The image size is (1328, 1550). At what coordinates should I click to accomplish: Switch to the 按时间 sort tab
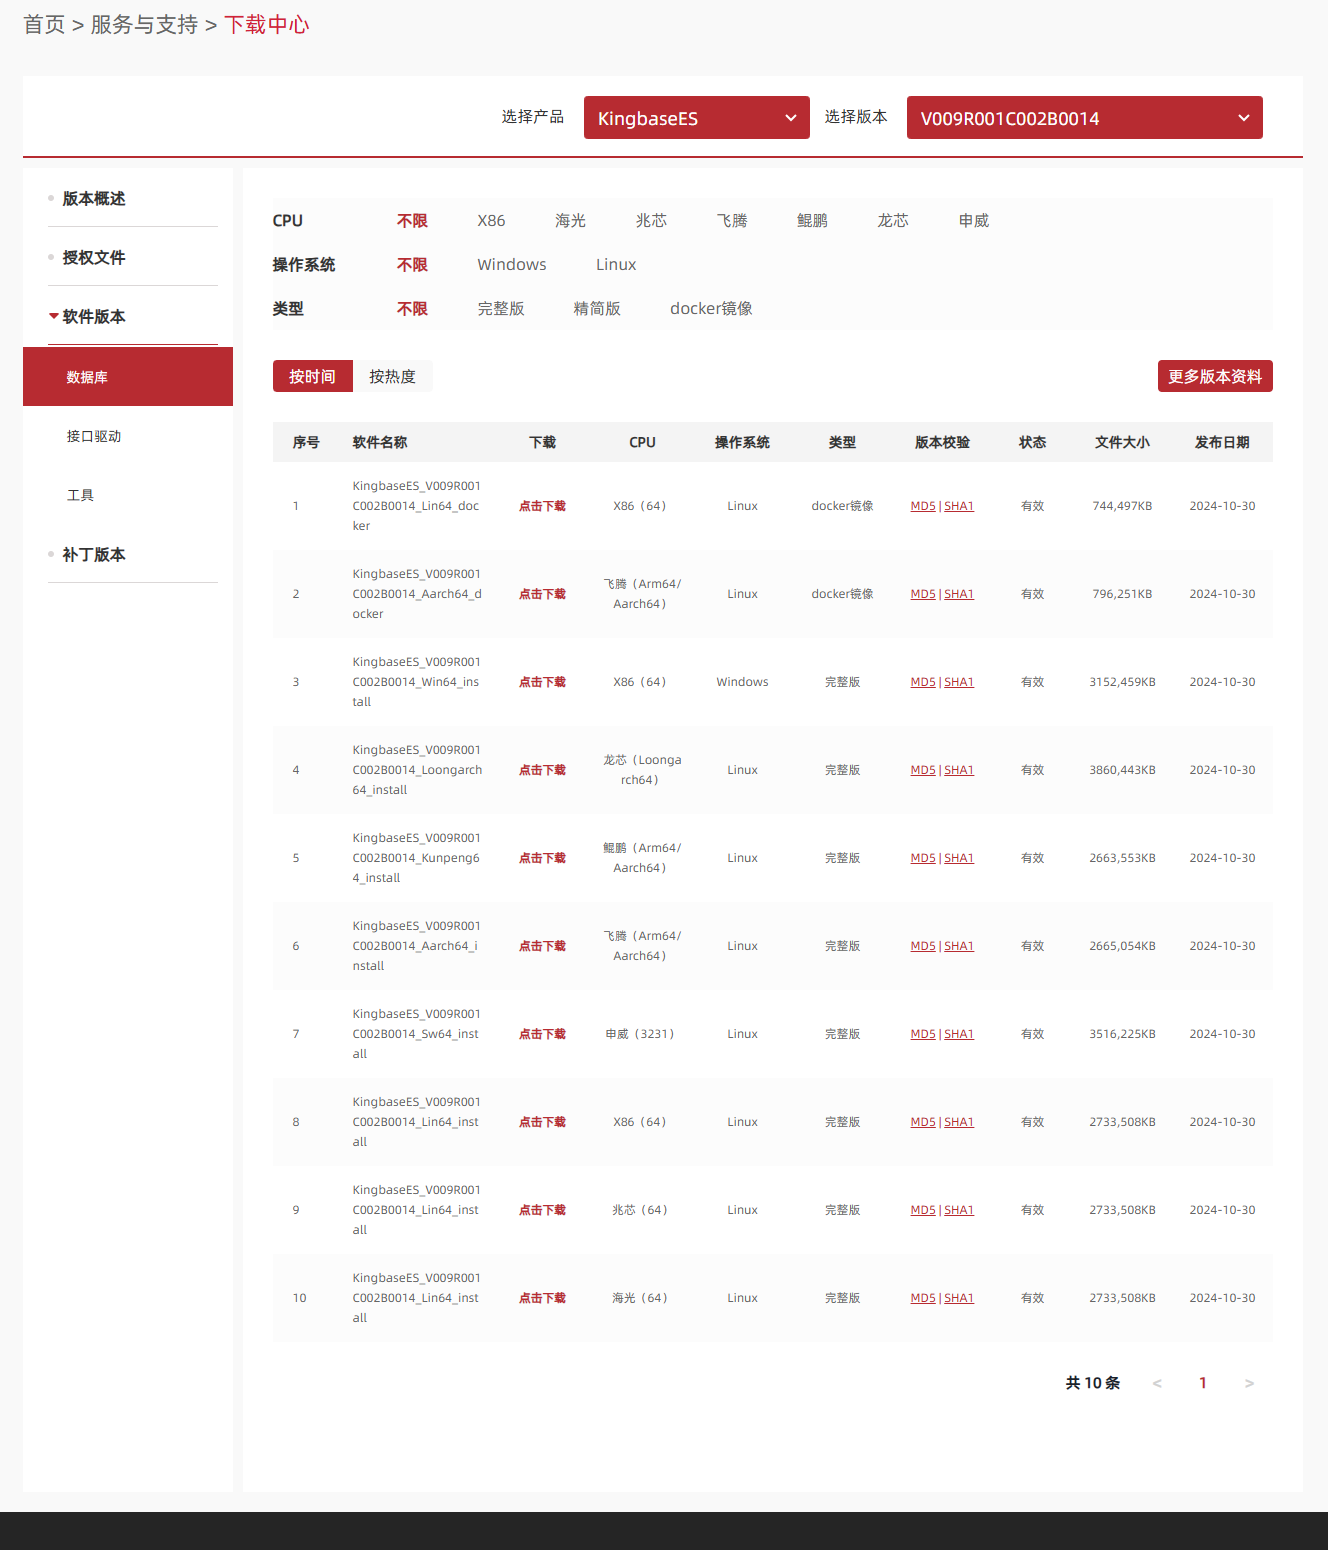[313, 376]
